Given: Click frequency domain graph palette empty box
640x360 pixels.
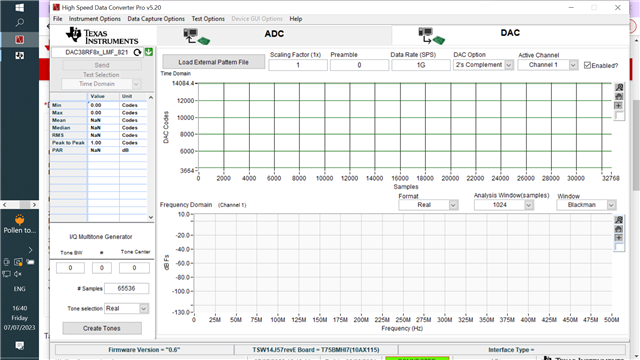Looking at the screenshot, I should (x=619, y=247).
